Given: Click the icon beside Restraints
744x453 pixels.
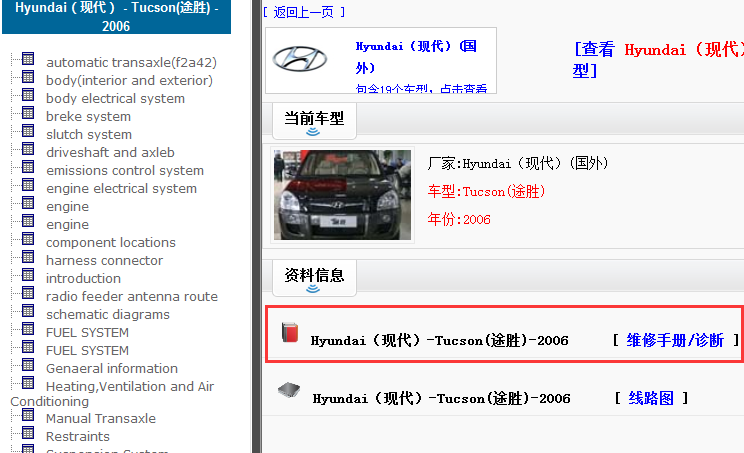Looking at the screenshot, I should 28,433.
